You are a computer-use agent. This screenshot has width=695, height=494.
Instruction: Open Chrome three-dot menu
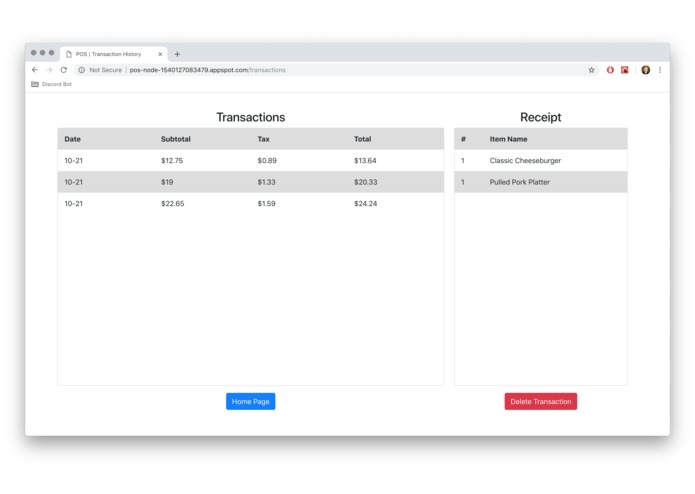[x=660, y=70]
